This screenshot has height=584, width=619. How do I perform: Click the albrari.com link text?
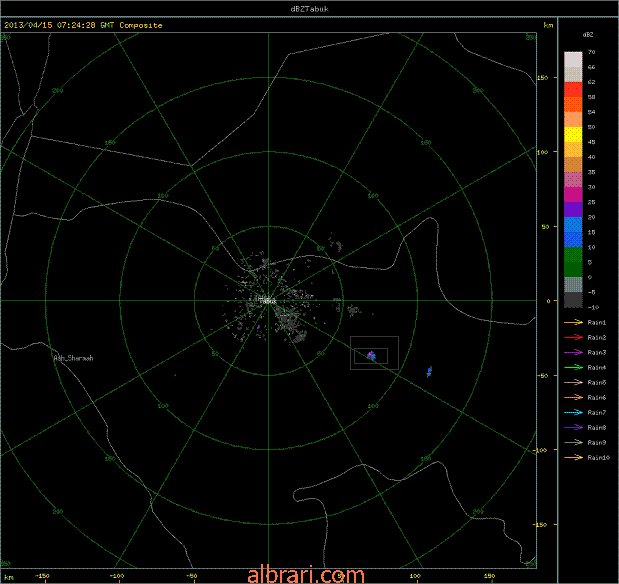(x=306, y=576)
